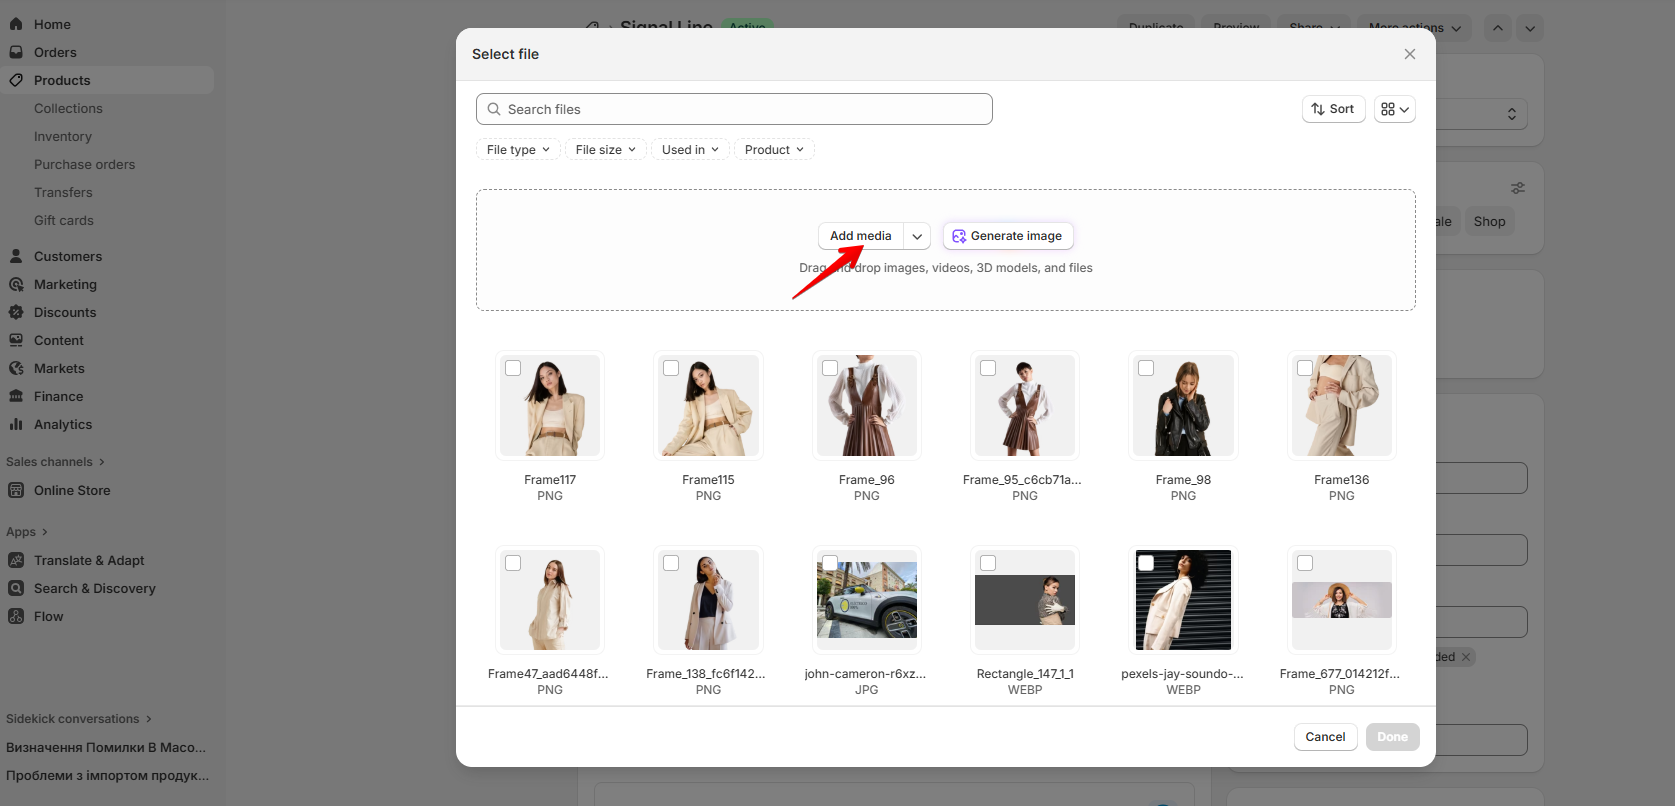The width and height of the screenshot is (1675, 806).
Task: Click the previous product up arrow
Action: click(1498, 28)
